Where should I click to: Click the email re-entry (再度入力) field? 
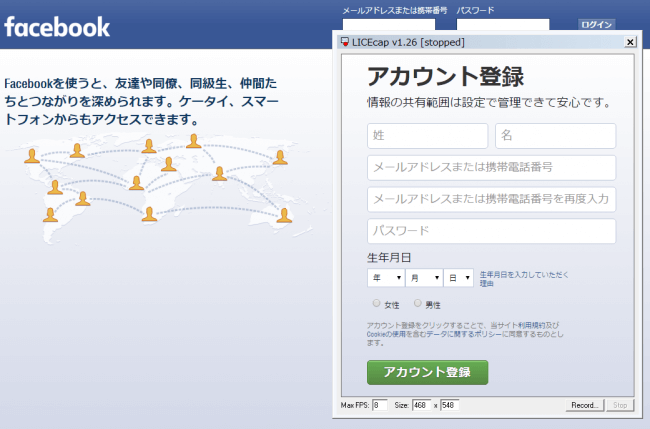(x=492, y=199)
